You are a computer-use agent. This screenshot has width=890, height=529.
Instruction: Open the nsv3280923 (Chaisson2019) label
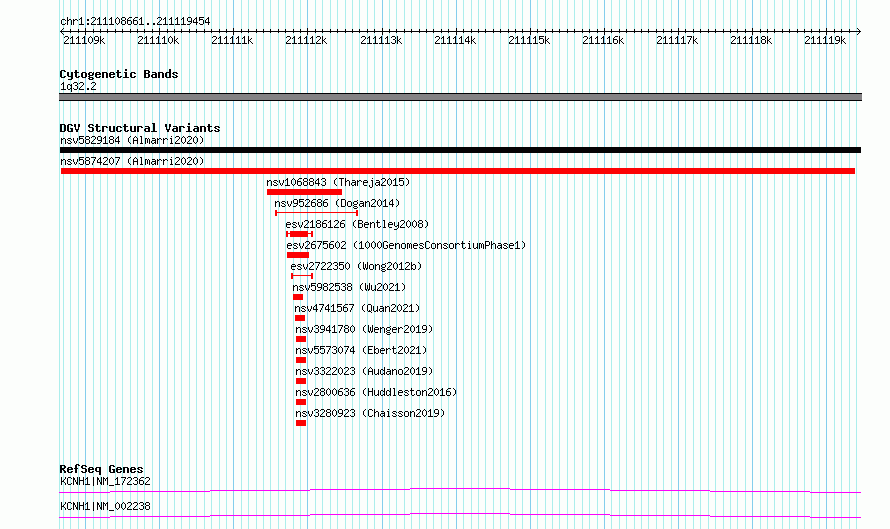[x=370, y=413]
